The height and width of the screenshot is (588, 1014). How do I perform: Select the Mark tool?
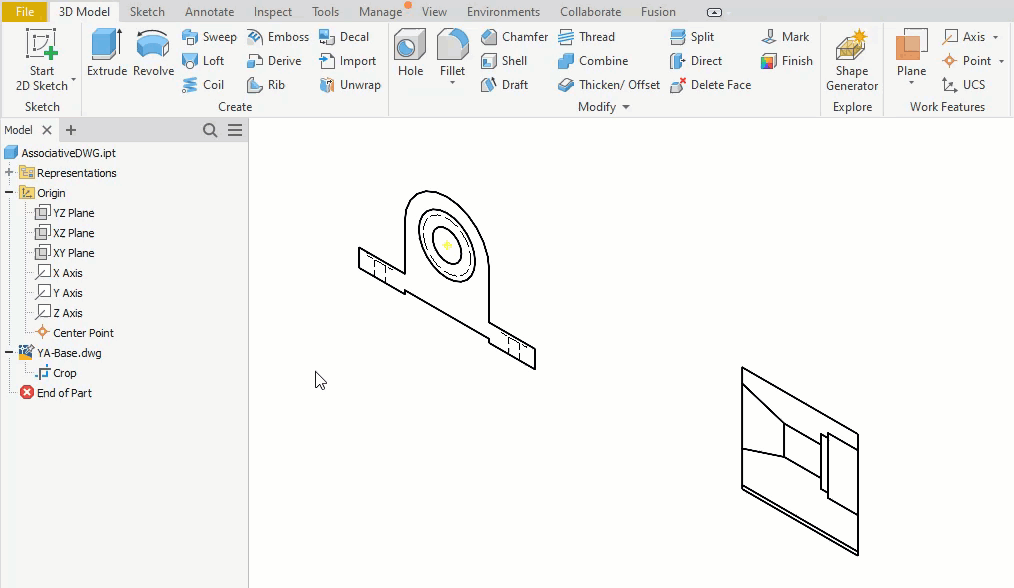(x=785, y=37)
